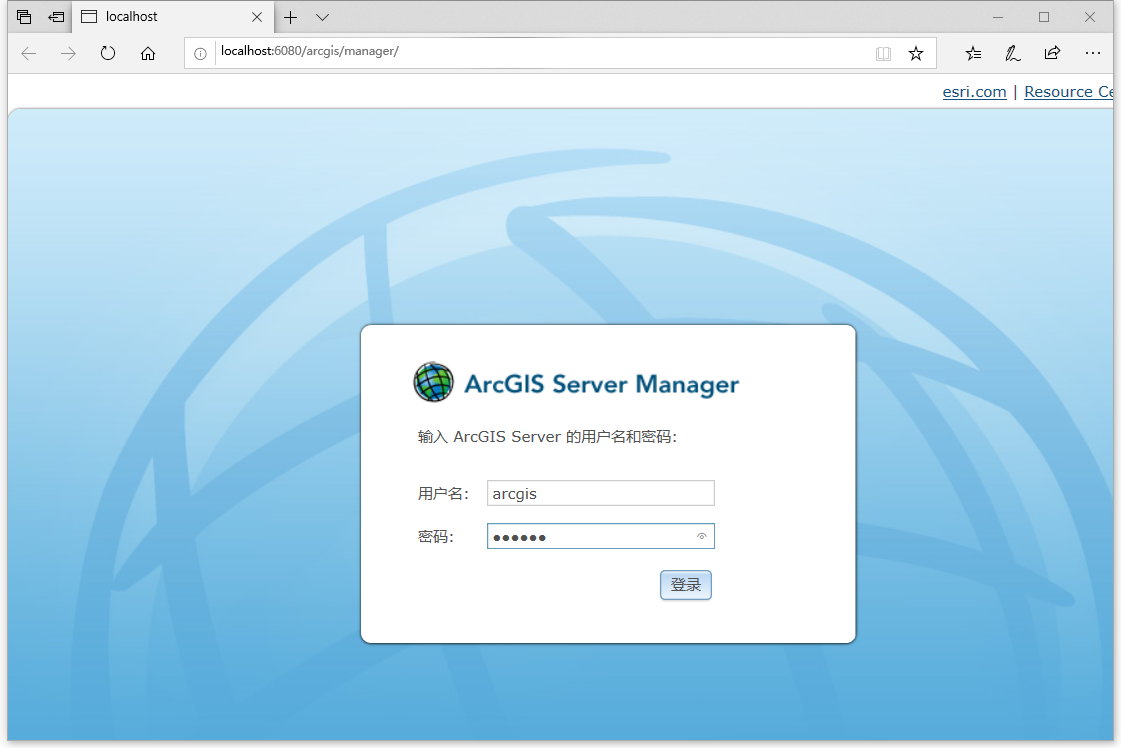Viewport: 1121px width, 748px height.
Task: Close the localhost tab
Action: pos(257,17)
